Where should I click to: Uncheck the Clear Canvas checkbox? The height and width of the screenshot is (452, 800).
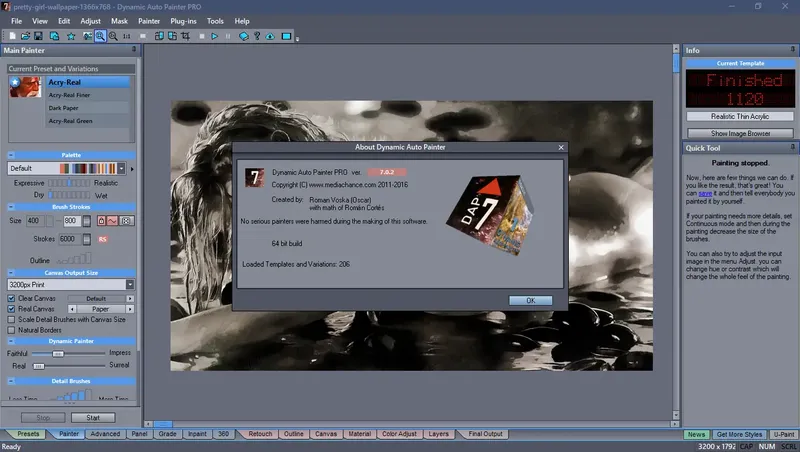[11, 298]
